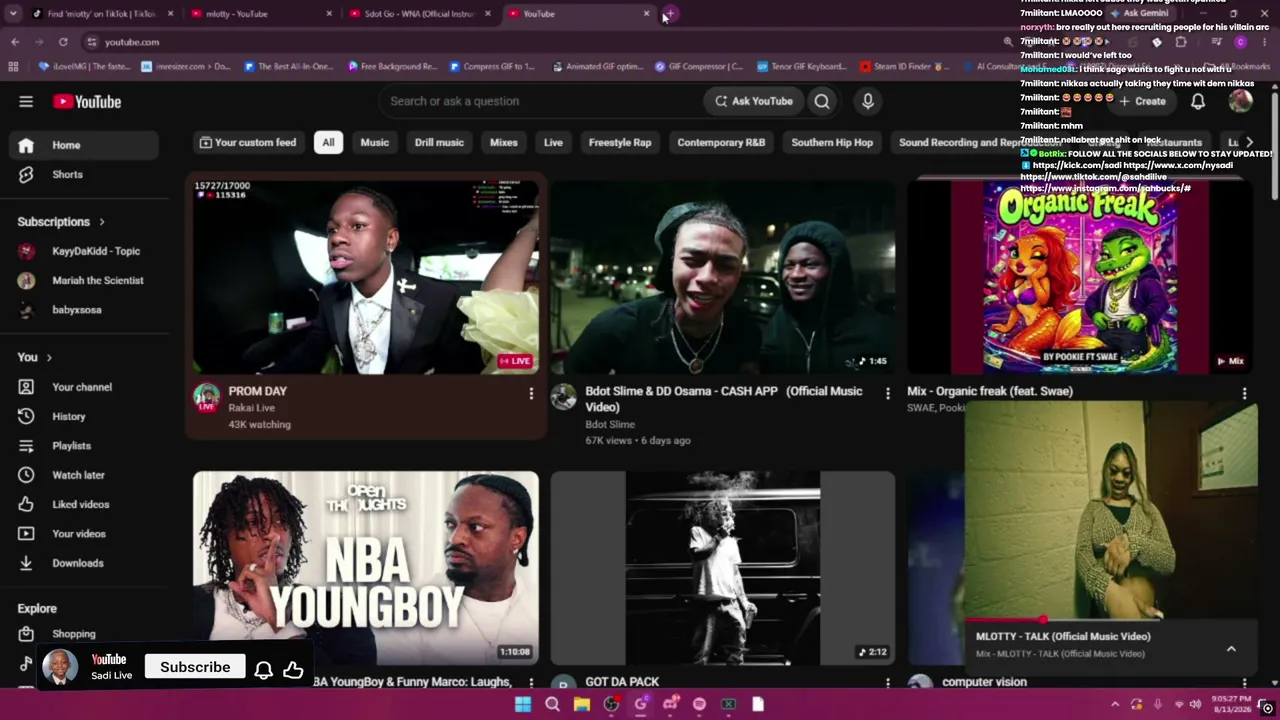Click the Rakai Live channel avatar
Viewport: 1280px width, 720px height.
(x=206, y=397)
